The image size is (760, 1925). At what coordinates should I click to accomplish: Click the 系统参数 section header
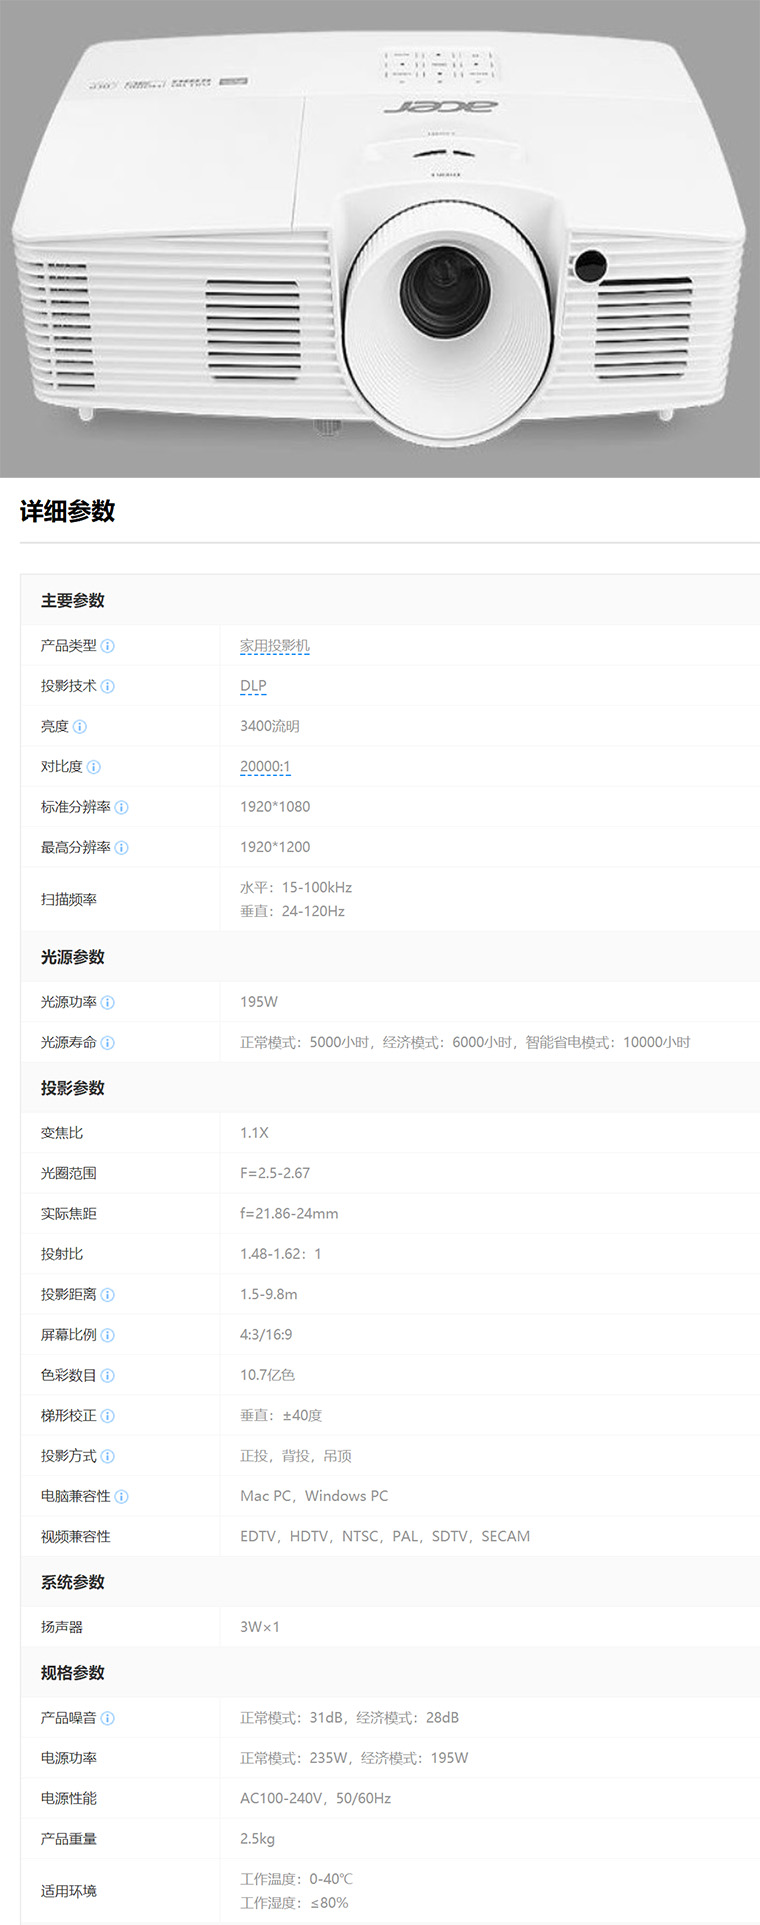pyautogui.click(x=73, y=1582)
